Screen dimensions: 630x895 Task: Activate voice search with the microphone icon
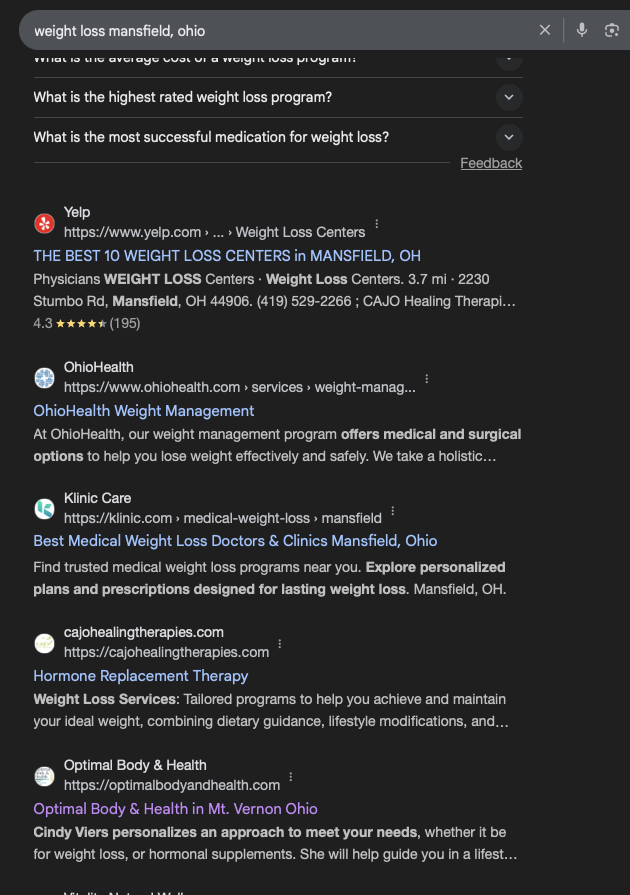pos(582,30)
